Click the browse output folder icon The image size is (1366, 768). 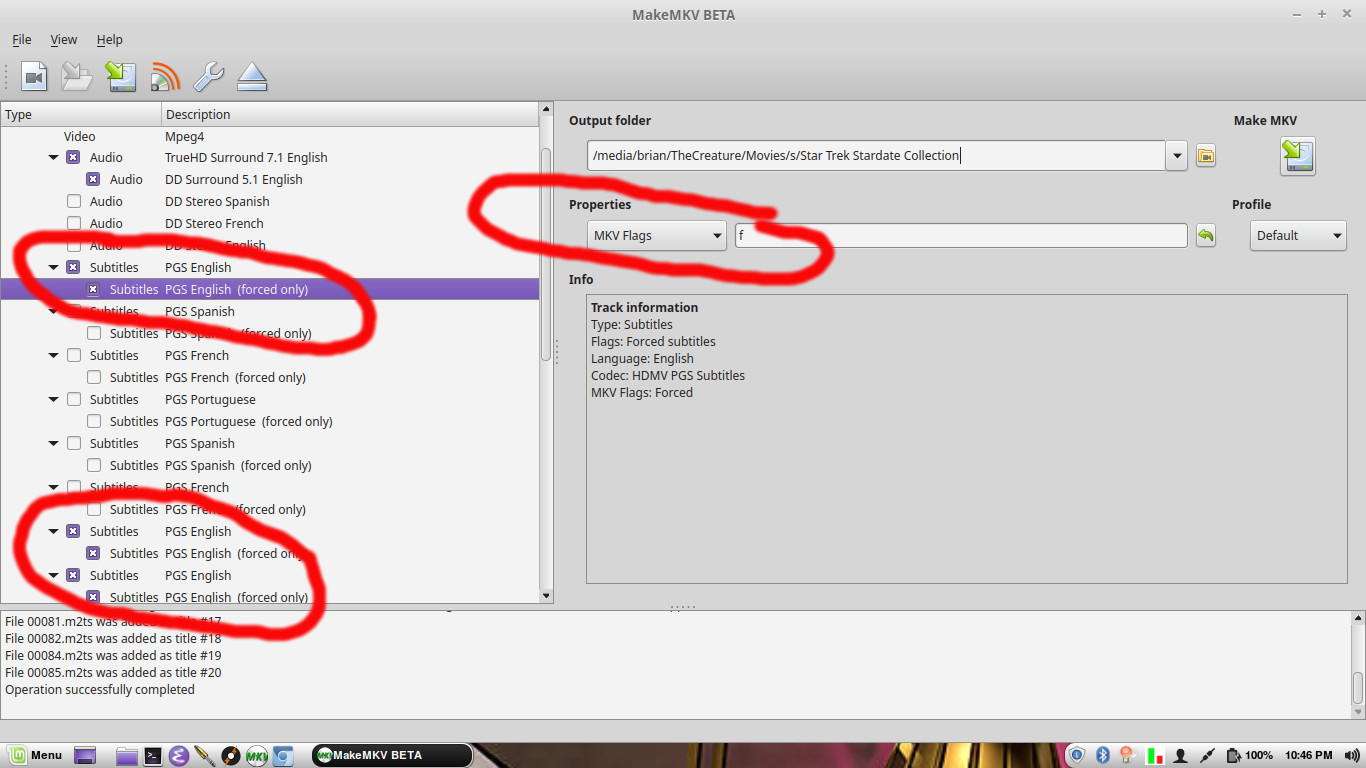tap(1206, 156)
